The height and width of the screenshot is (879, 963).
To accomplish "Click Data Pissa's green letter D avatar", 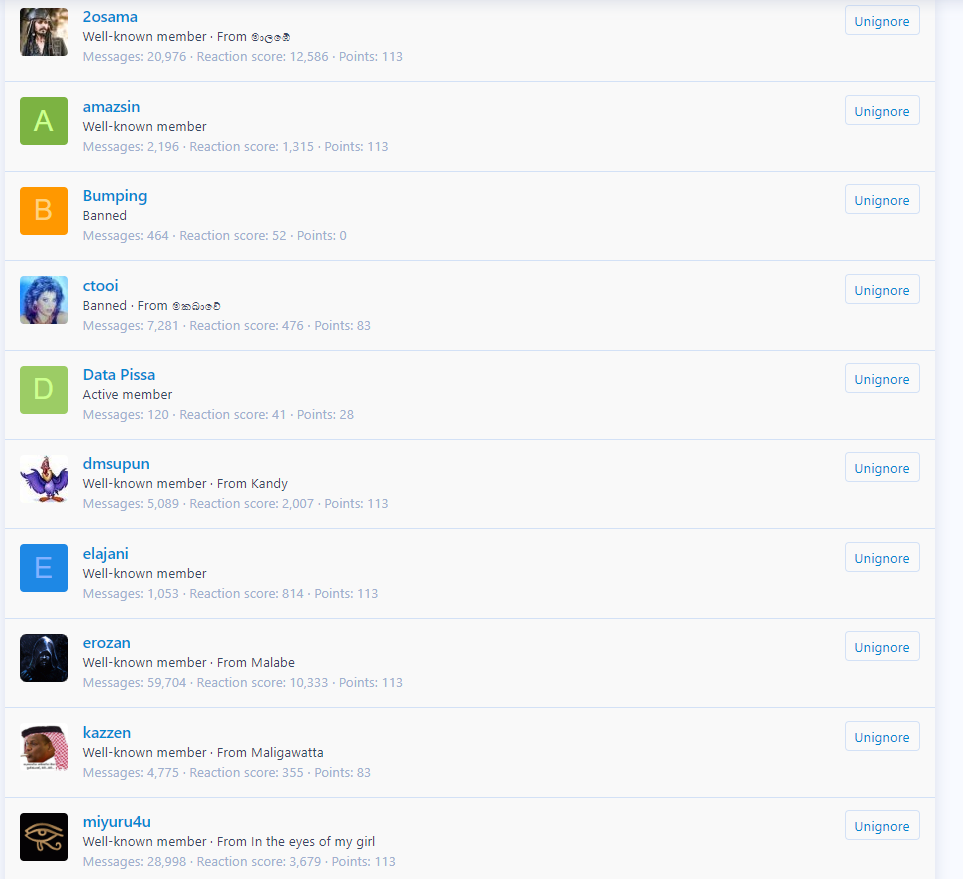I will (x=44, y=389).
